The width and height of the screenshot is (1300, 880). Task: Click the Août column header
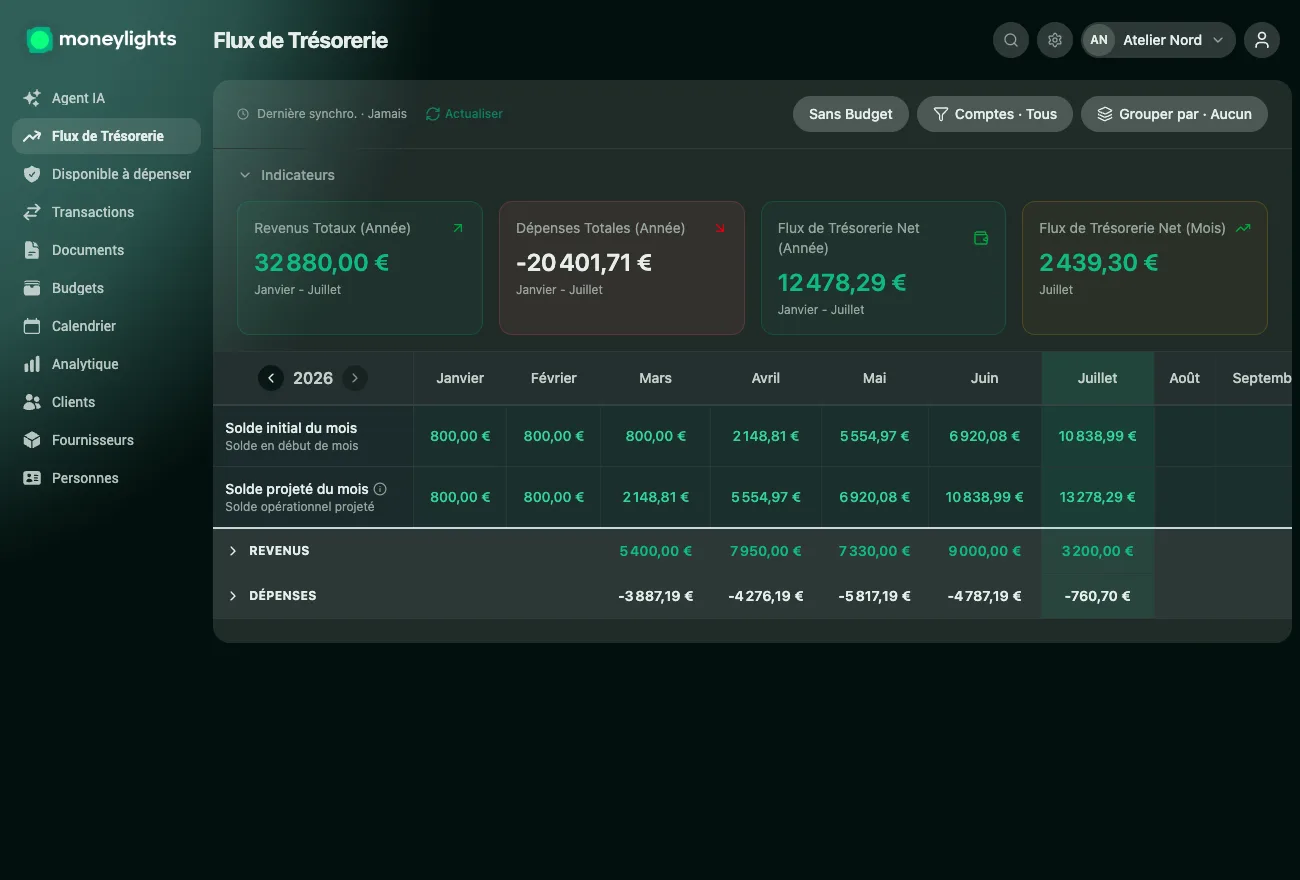pos(1185,378)
